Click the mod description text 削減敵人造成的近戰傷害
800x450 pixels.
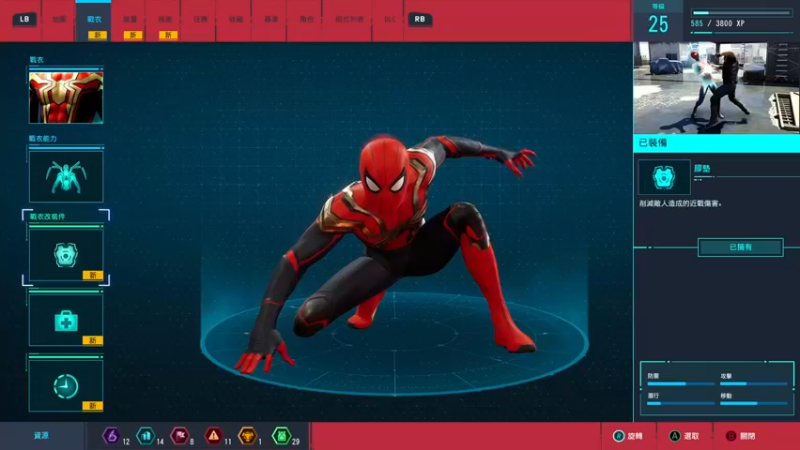click(x=681, y=204)
